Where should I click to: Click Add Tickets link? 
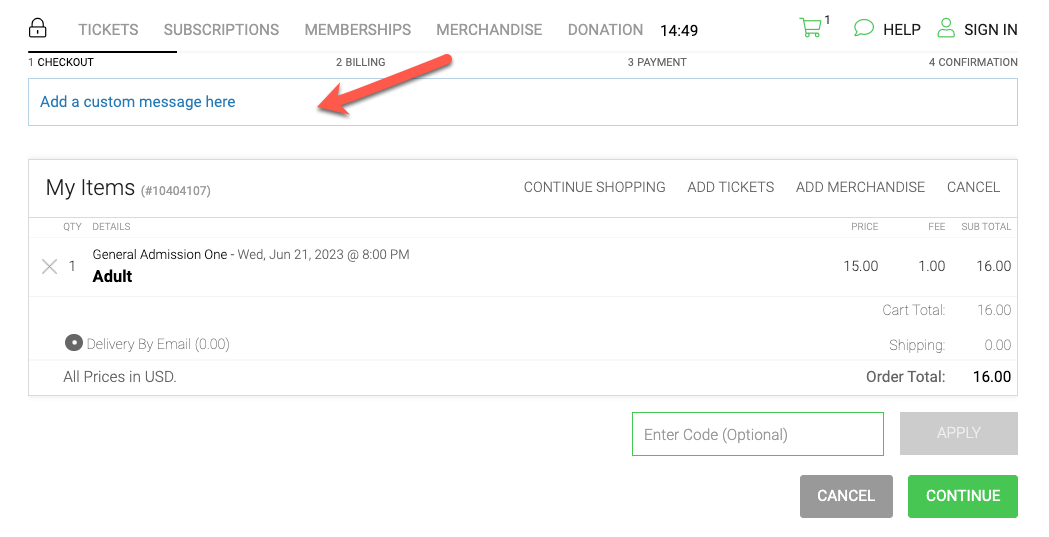point(731,187)
